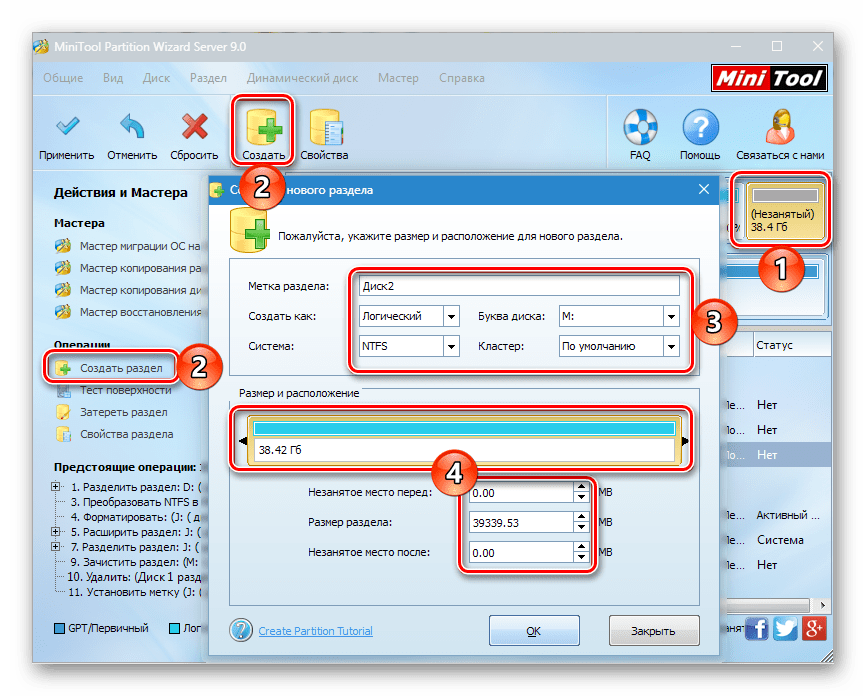Viewport: 866px width, 696px height.
Task: Increase Незанятое место перед value
Action: (581, 487)
